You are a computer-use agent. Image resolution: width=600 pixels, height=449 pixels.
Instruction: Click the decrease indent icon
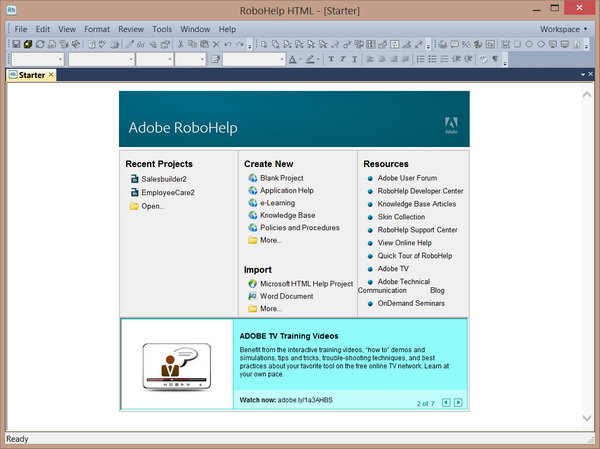(x=456, y=59)
